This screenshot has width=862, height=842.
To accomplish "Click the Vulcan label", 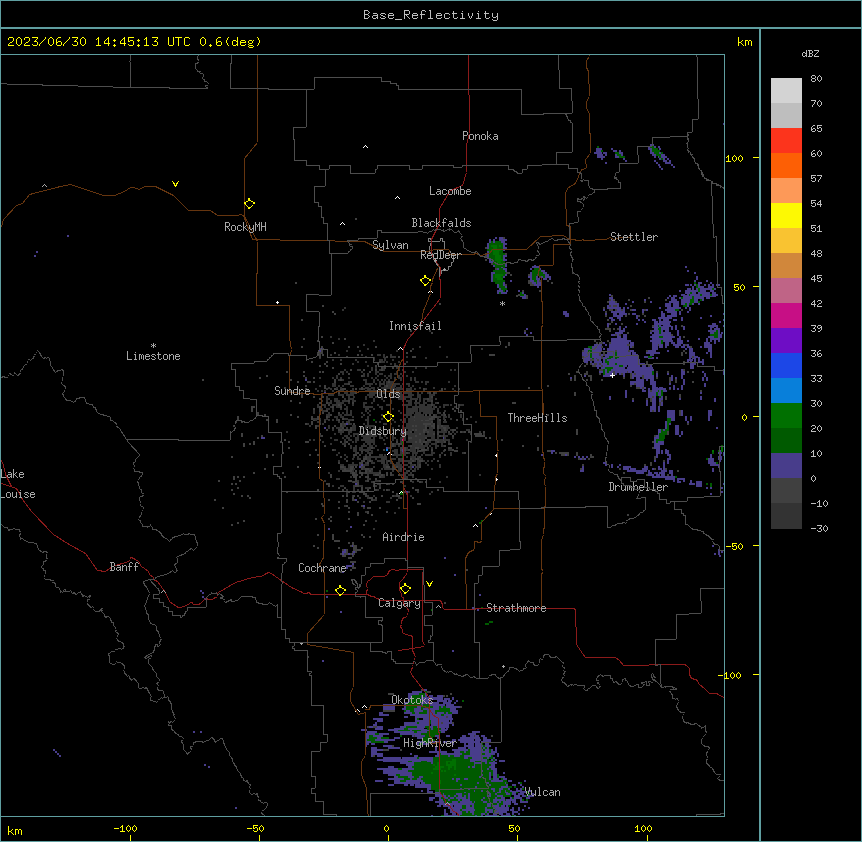I will click(x=542, y=792).
